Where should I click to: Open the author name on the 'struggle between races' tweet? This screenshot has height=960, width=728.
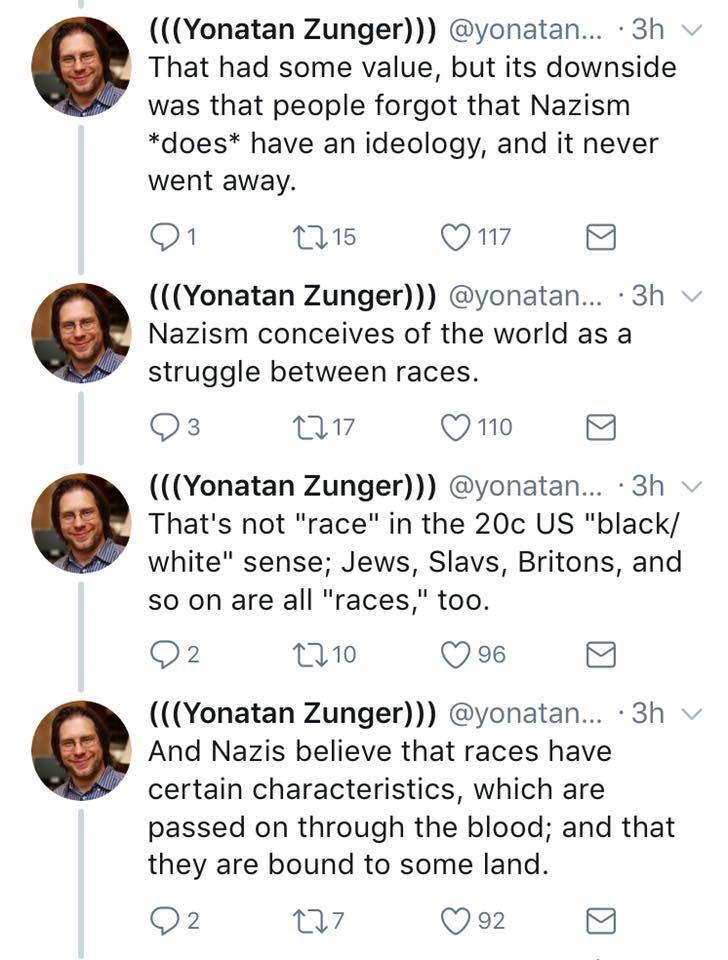pos(292,295)
